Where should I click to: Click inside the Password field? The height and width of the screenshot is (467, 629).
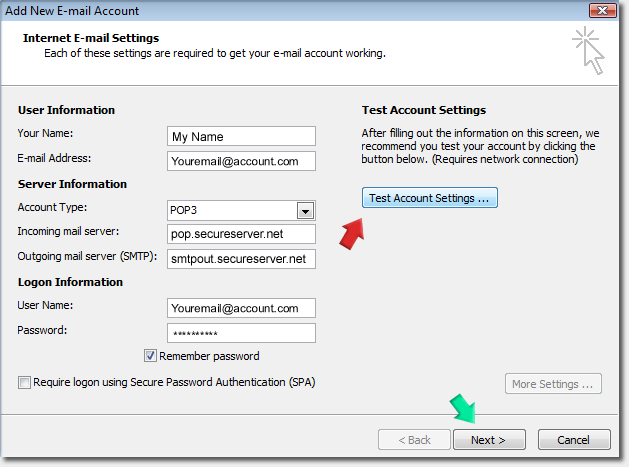(241, 333)
